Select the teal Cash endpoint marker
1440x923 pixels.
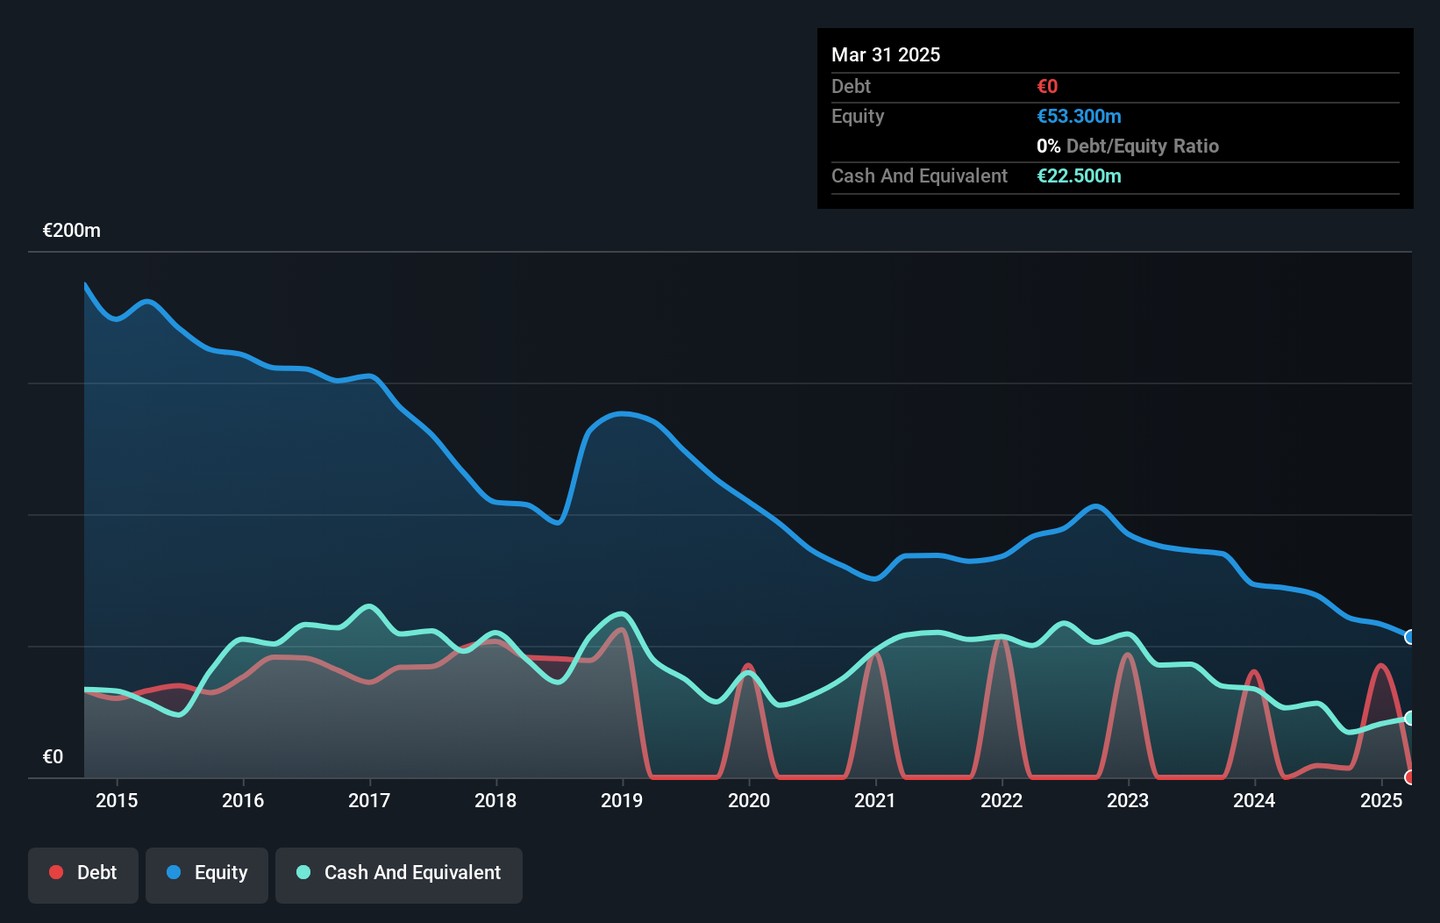pos(1410,718)
